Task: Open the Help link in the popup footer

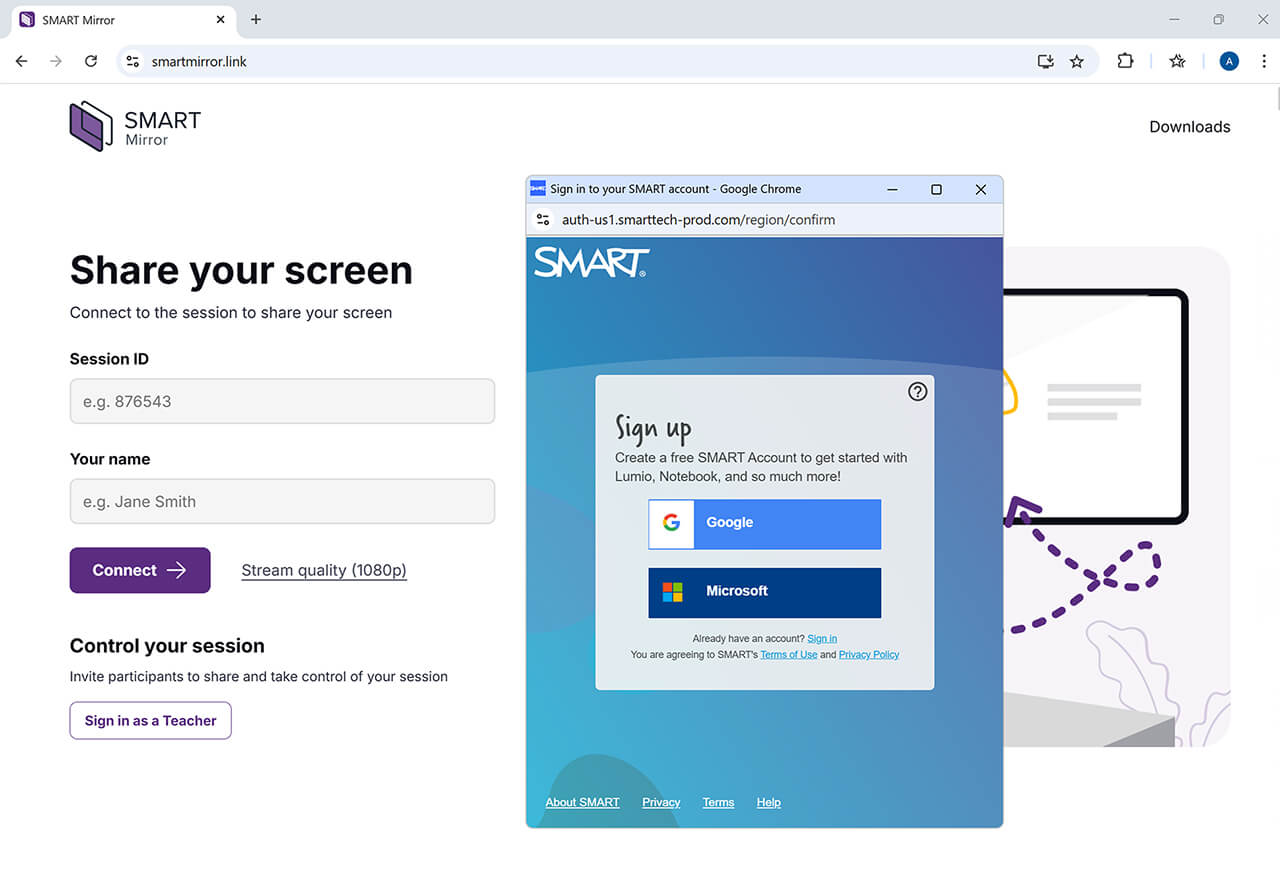Action: 768,802
